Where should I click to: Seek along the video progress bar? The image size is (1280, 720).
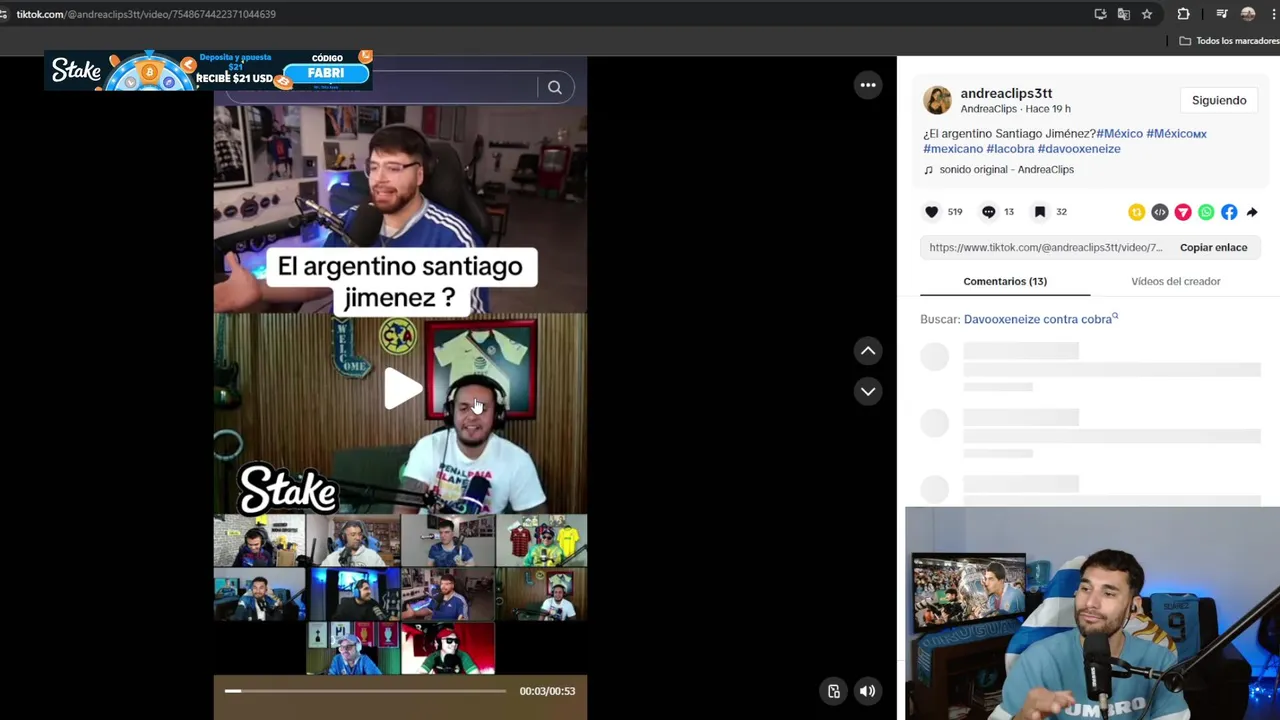coord(364,691)
